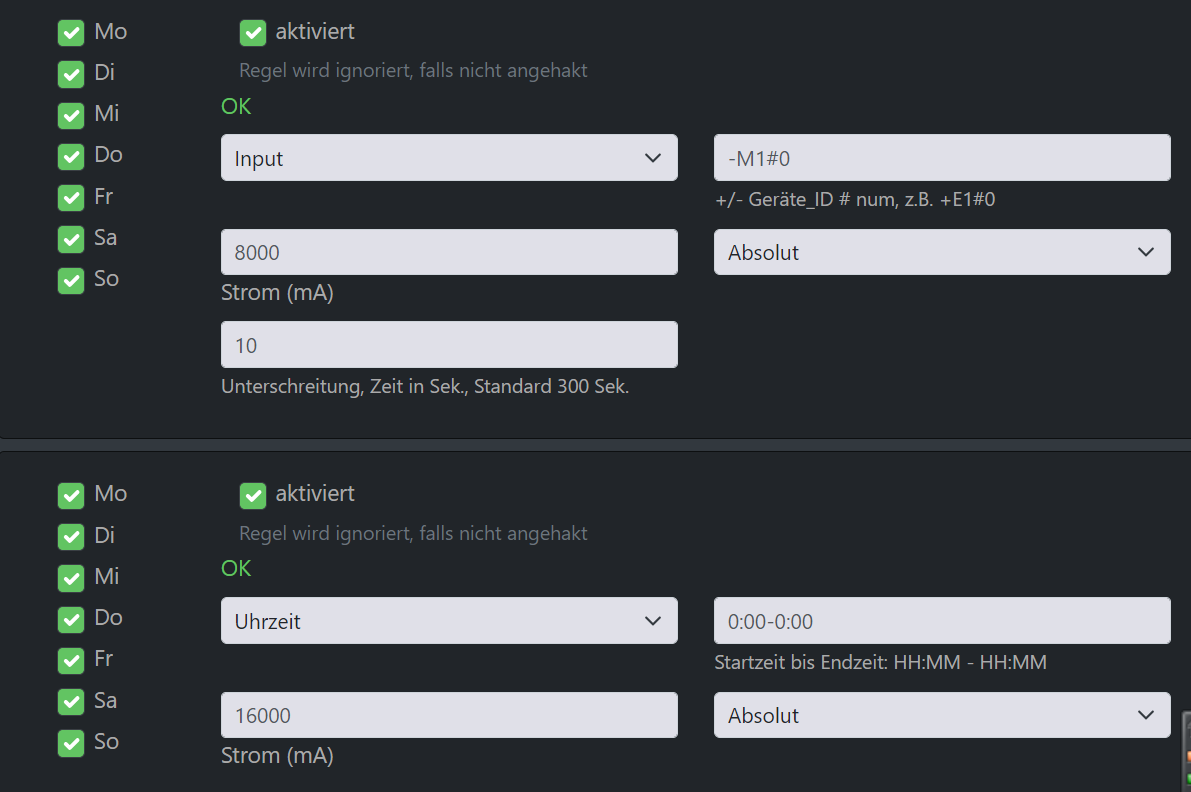The width and height of the screenshot is (1191, 792).
Task: Expand the Uhrzeit dropdown in the second rule
Action: point(448,620)
